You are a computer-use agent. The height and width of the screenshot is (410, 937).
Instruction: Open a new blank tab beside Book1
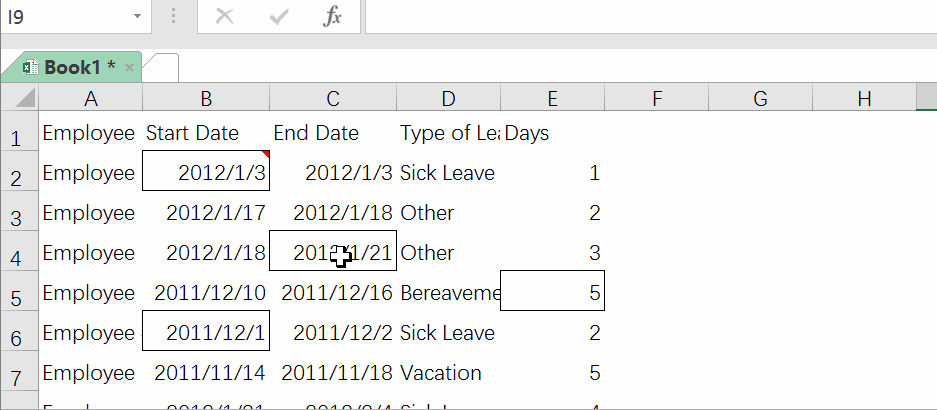click(x=162, y=67)
